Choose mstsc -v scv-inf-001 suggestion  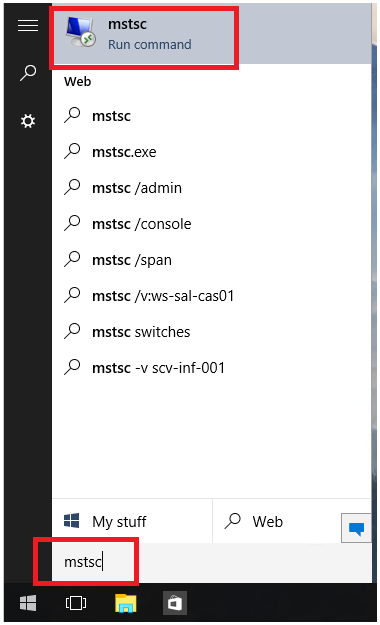point(211,368)
